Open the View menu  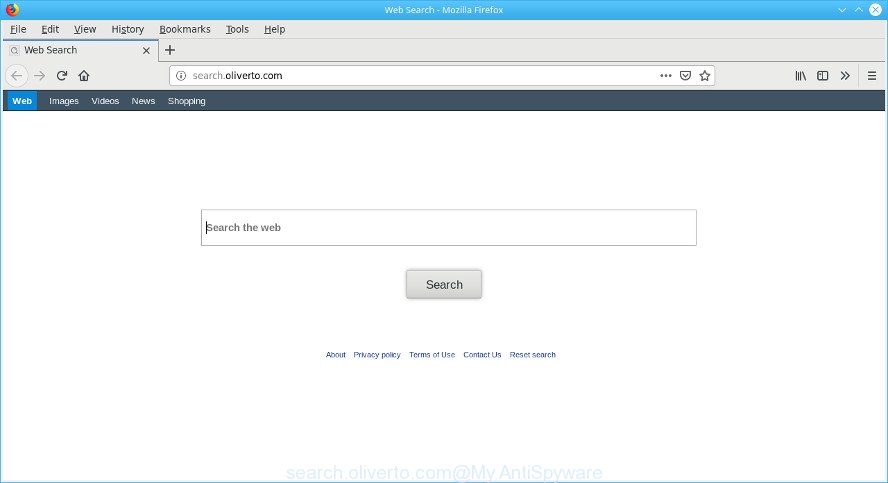pos(85,29)
